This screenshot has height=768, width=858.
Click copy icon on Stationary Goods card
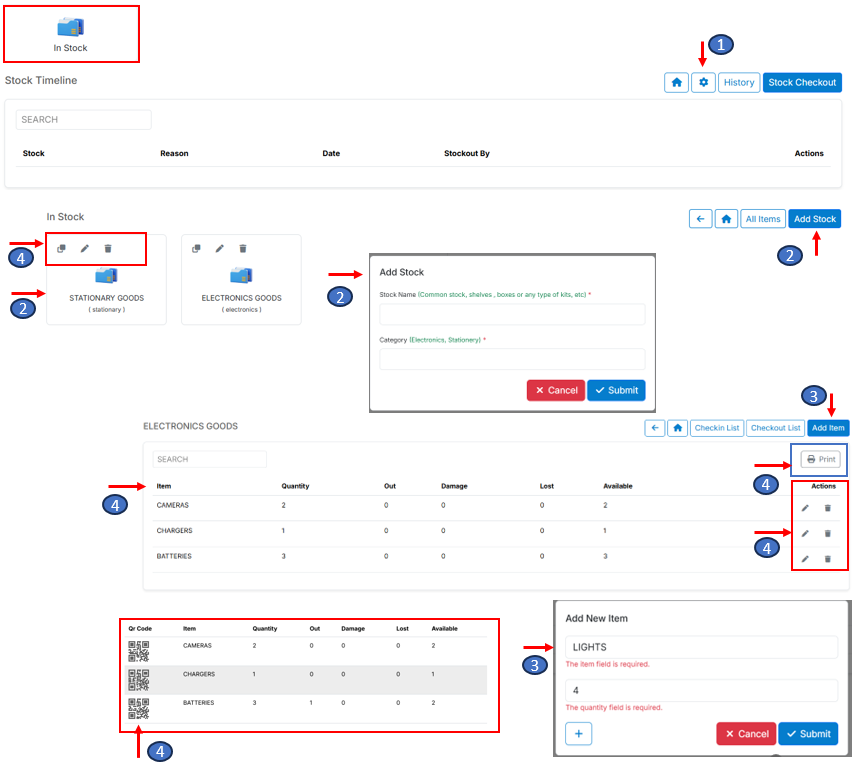[x=61, y=248]
